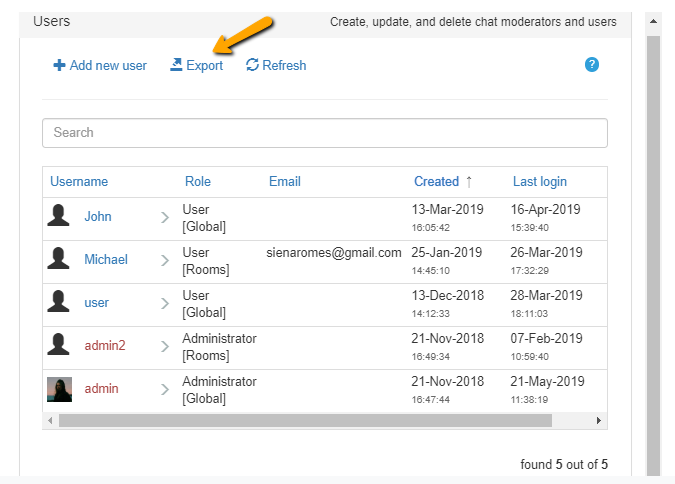Sort table by Role column
The width and height of the screenshot is (675, 484).
pyautogui.click(x=198, y=182)
